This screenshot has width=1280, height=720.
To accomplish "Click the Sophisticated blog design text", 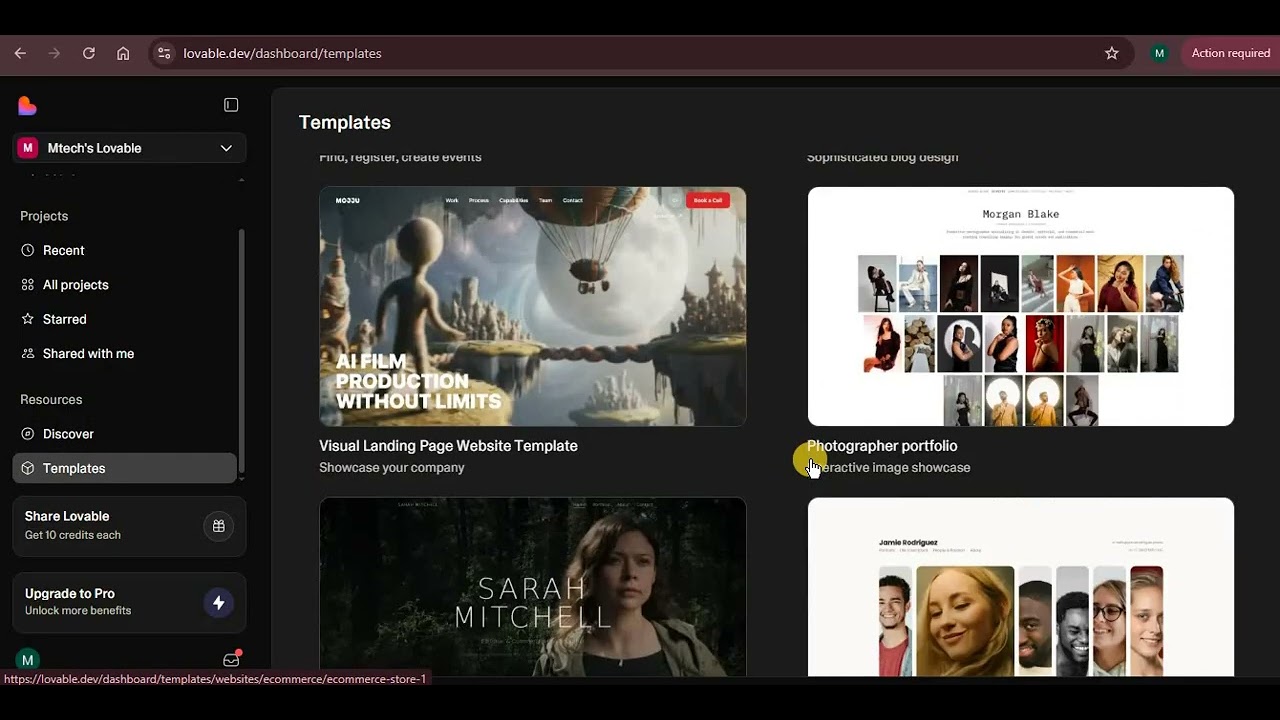I will pos(882,157).
